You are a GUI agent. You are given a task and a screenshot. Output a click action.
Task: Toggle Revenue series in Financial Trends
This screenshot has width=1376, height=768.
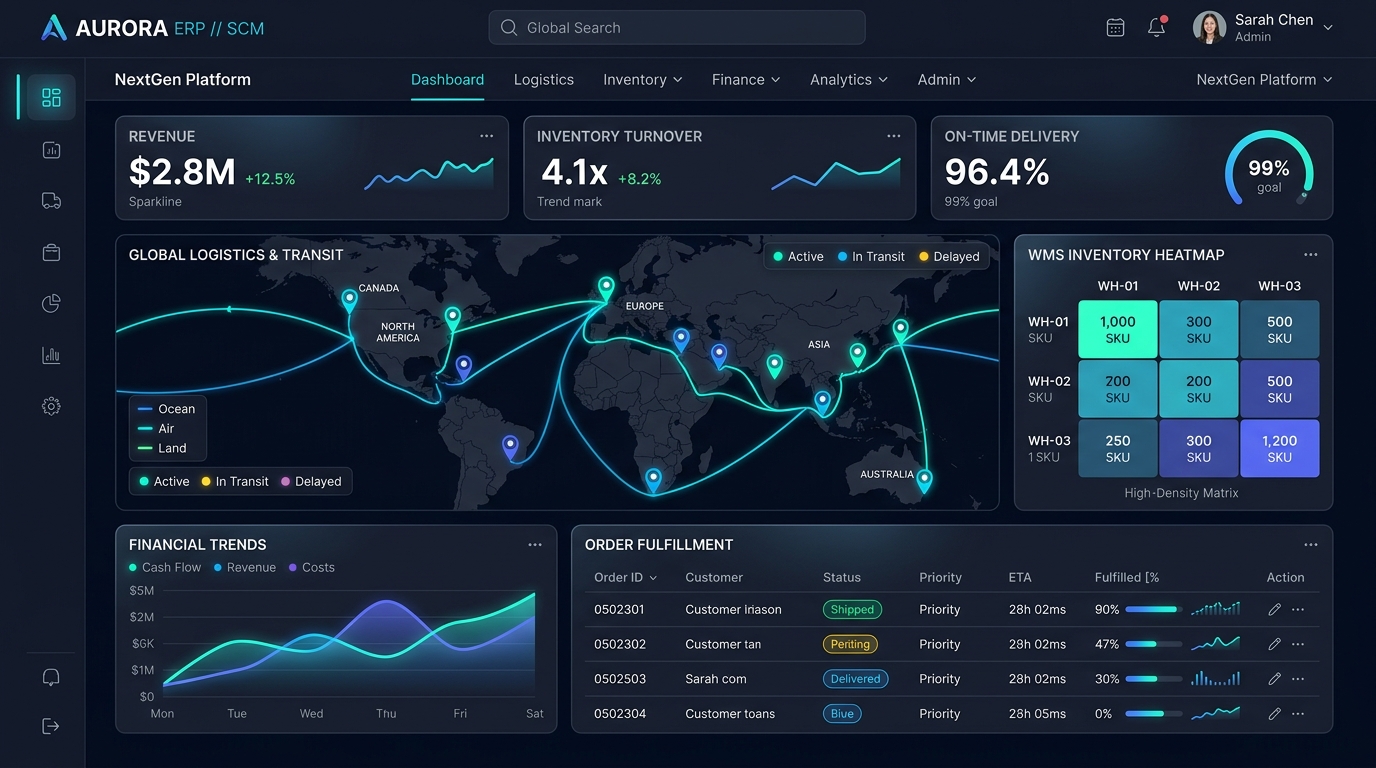tap(244, 567)
